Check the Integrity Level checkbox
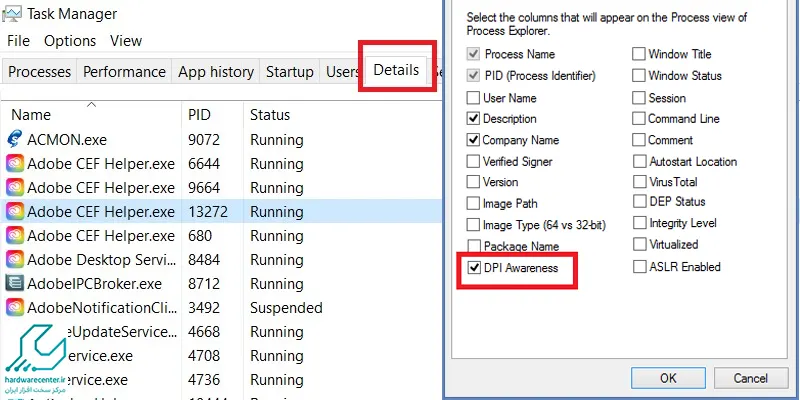 pyautogui.click(x=639, y=223)
